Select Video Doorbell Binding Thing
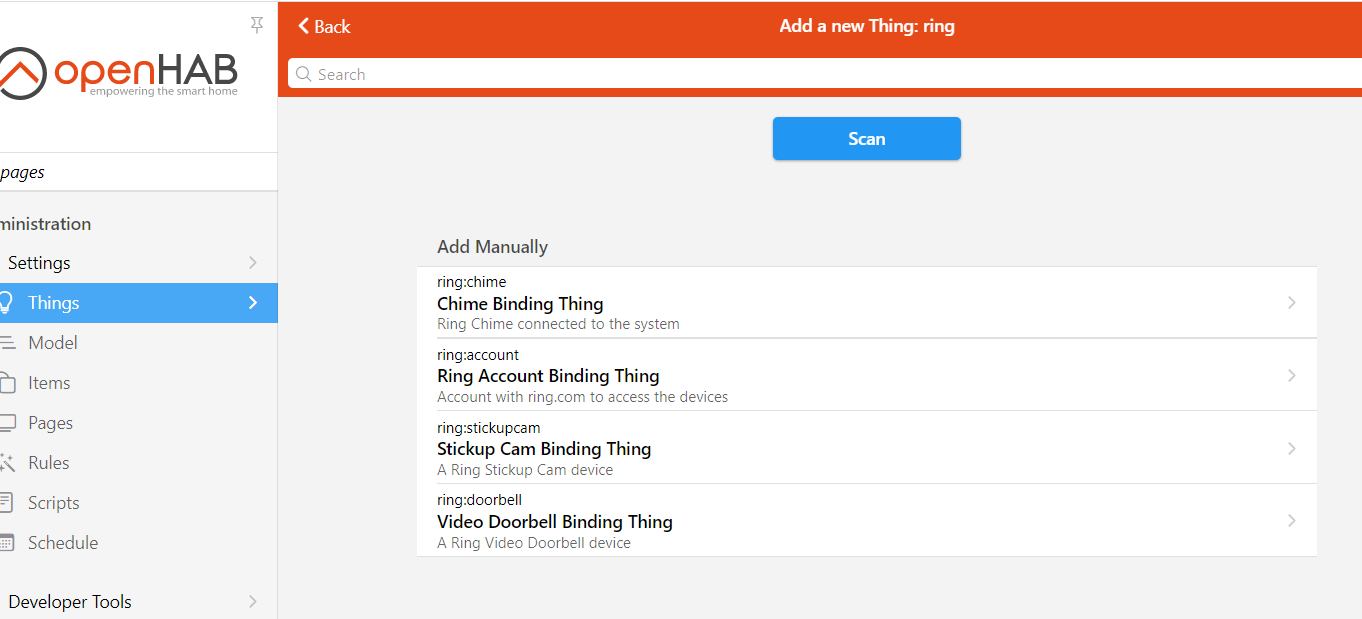The image size is (1362, 619). point(555,521)
